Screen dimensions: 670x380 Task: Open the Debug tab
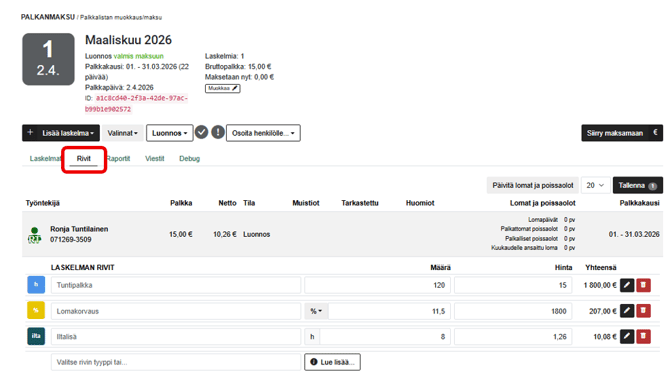[189, 159]
